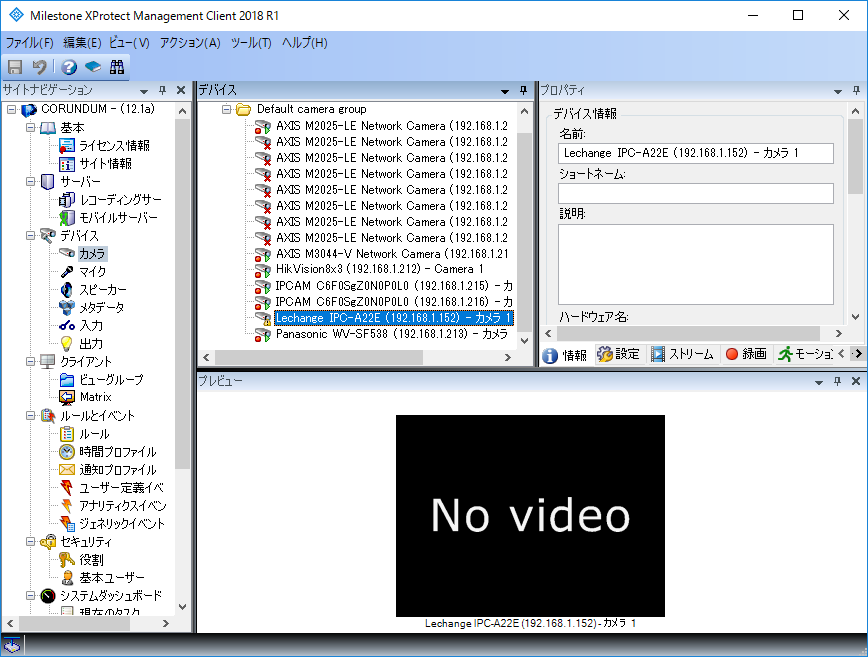Pin the デバイス panel
Image resolution: width=868 pixels, height=657 pixels.
(x=523, y=90)
